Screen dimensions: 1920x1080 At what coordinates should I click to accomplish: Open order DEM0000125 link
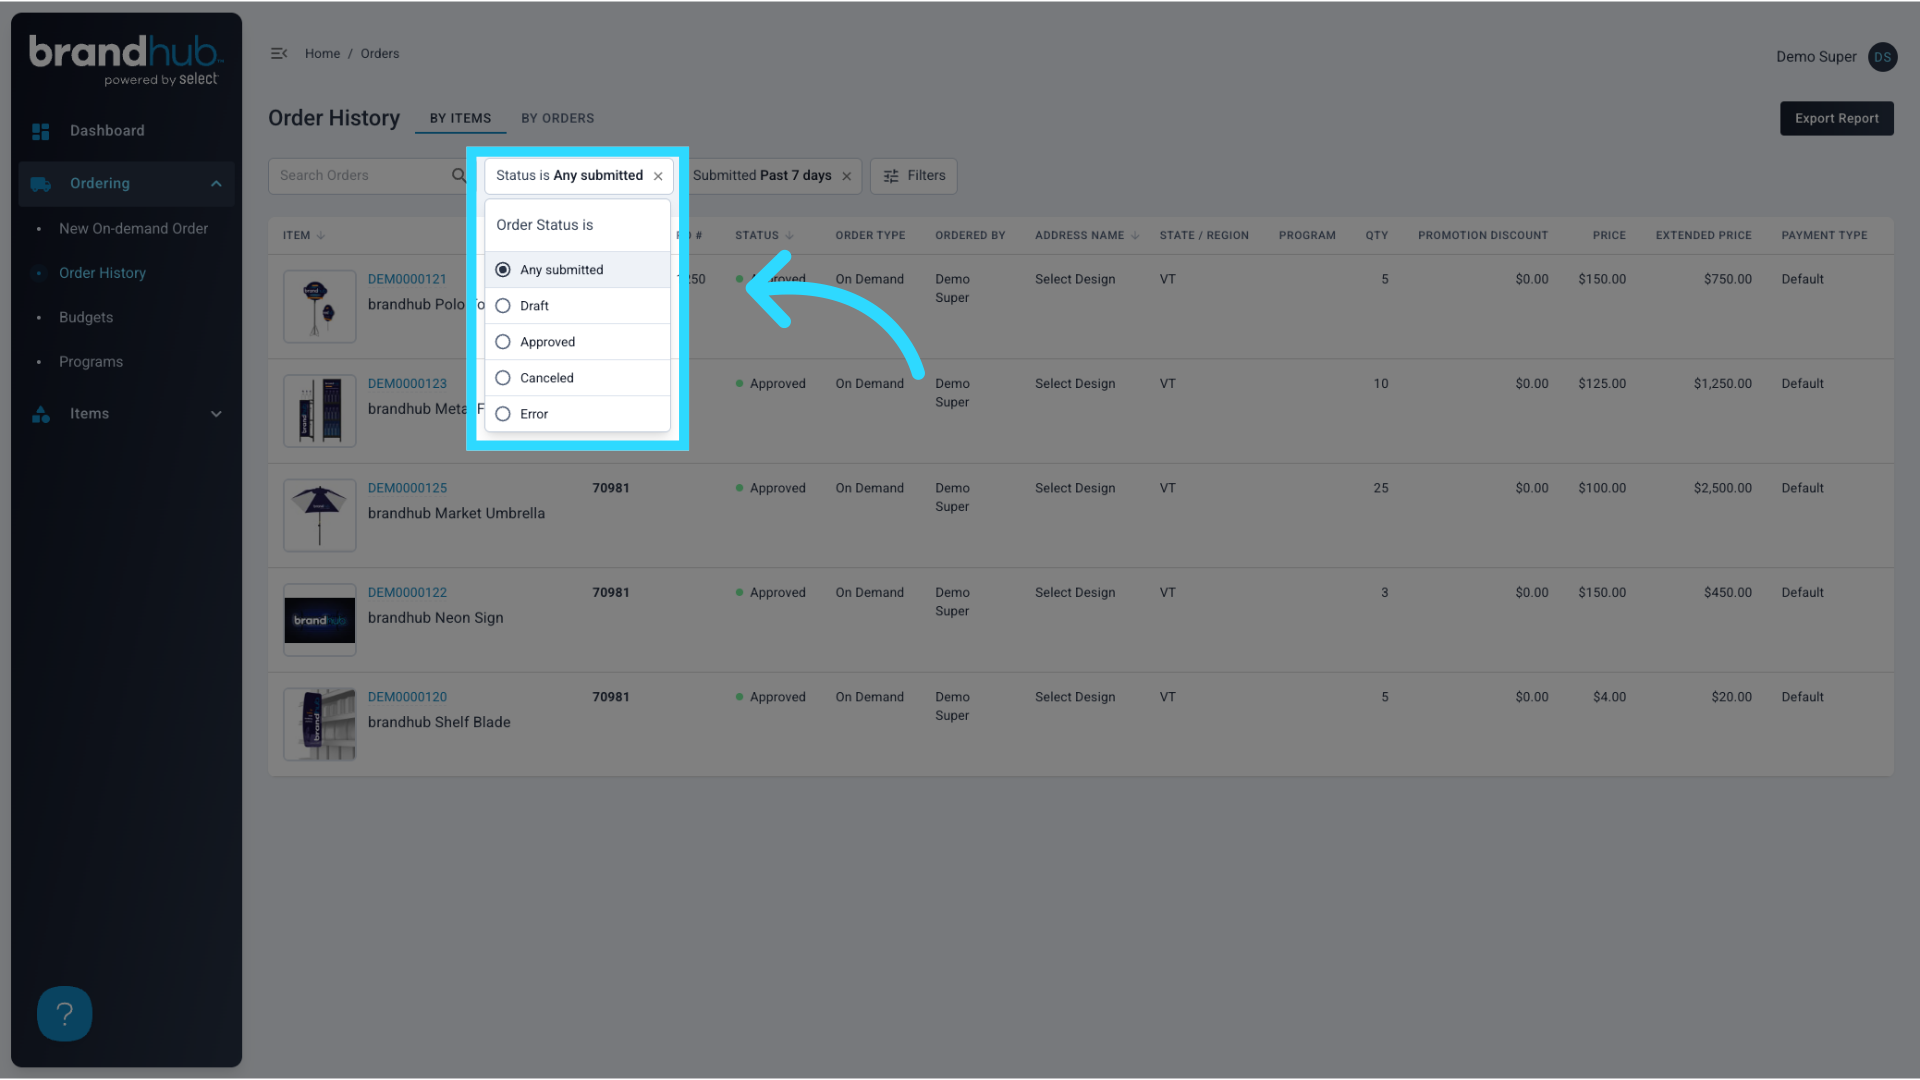pos(407,487)
